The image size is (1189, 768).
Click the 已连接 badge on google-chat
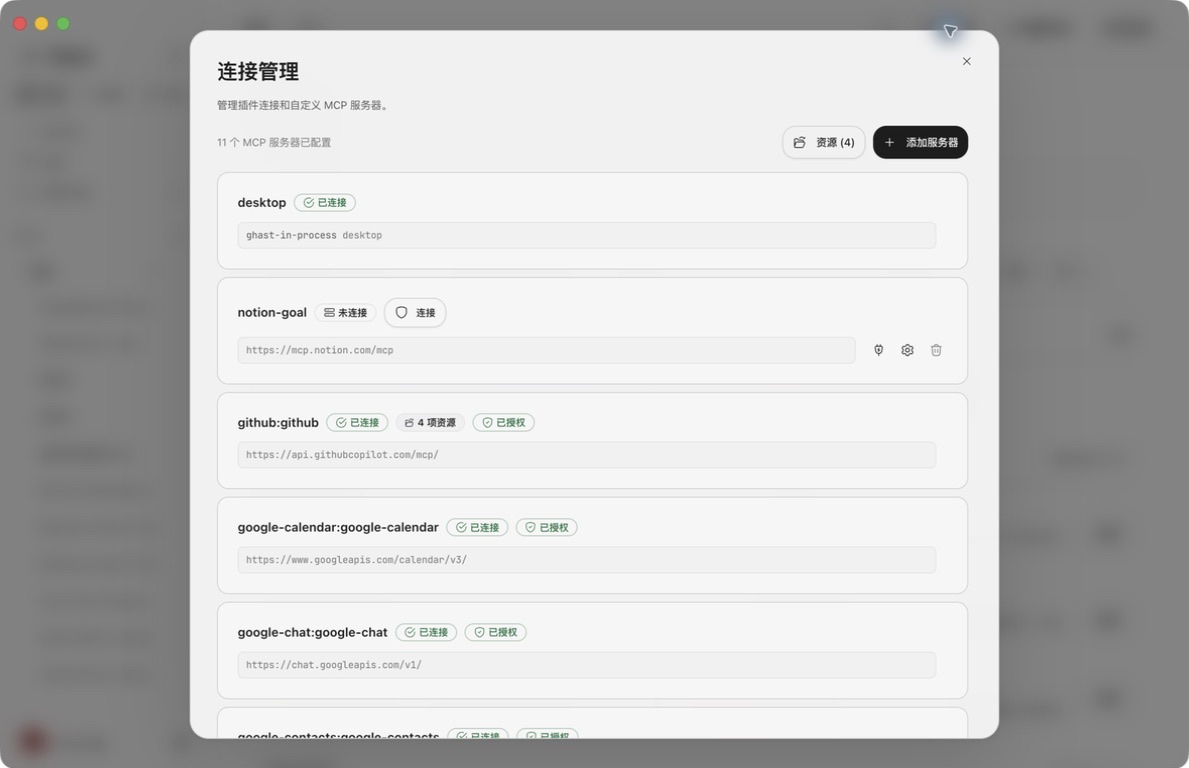tap(426, 632)
